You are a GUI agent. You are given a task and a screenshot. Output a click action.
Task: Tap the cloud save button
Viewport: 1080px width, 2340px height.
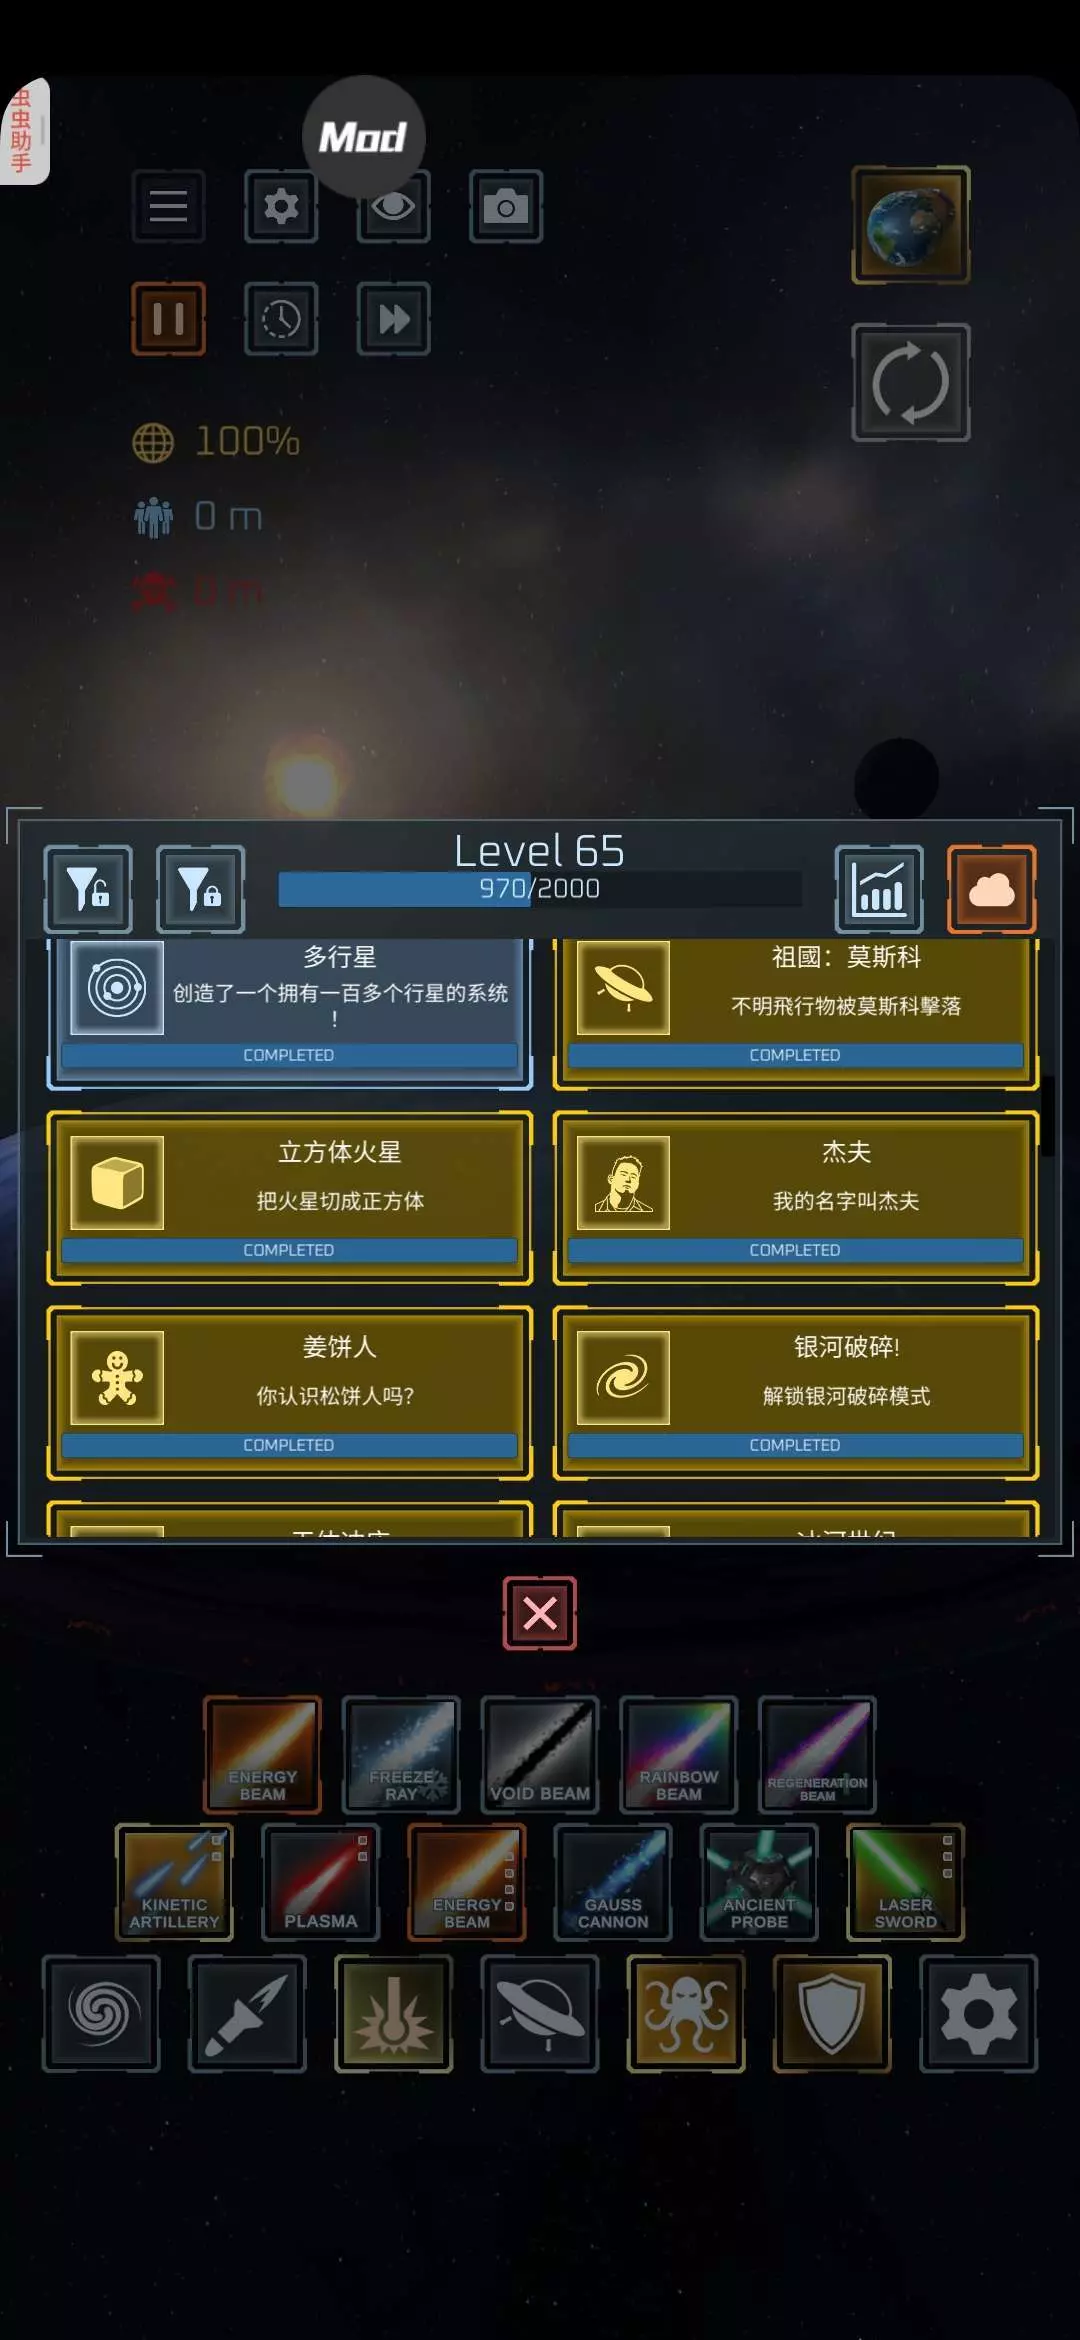pos(991,889)
